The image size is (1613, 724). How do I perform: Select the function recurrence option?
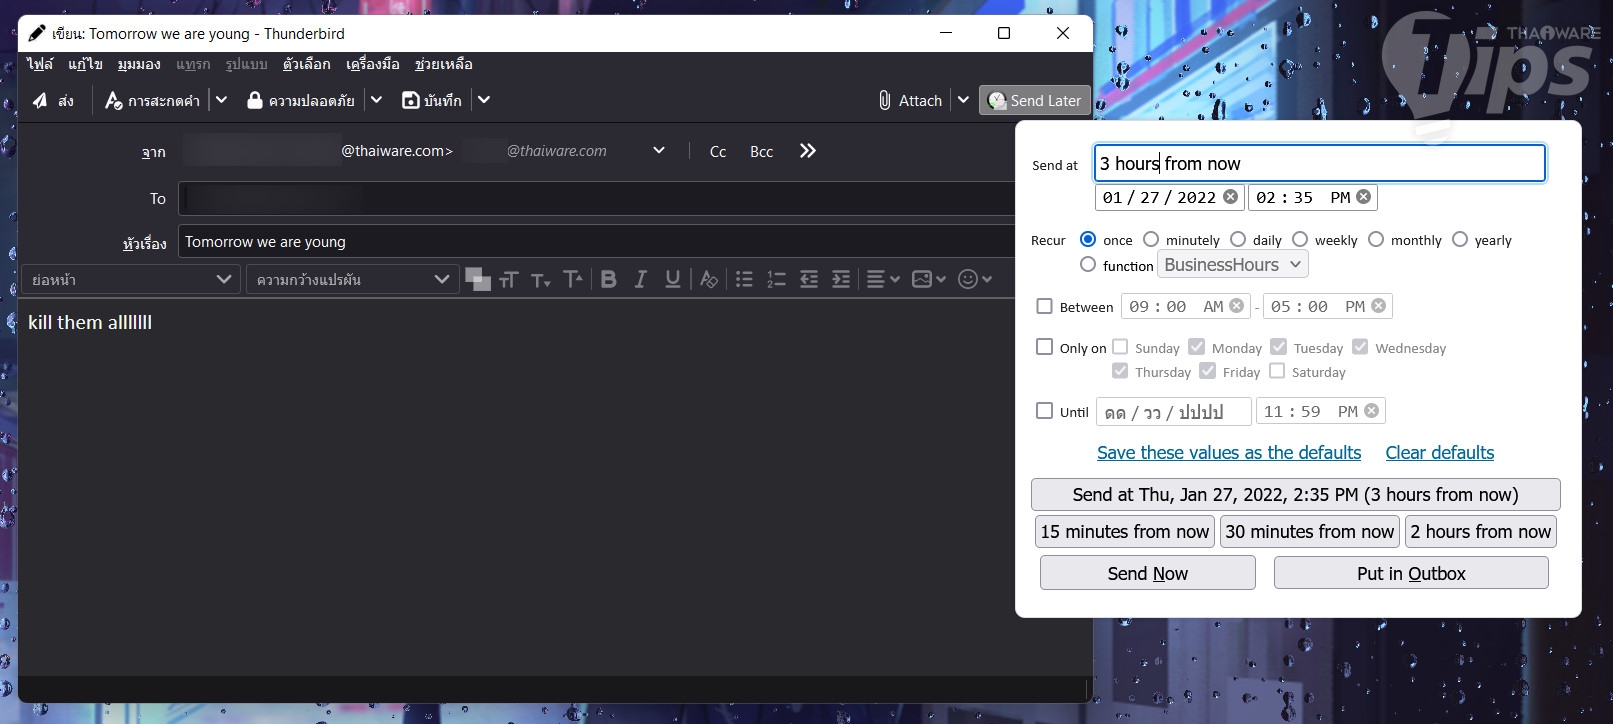coord(1088,265)
